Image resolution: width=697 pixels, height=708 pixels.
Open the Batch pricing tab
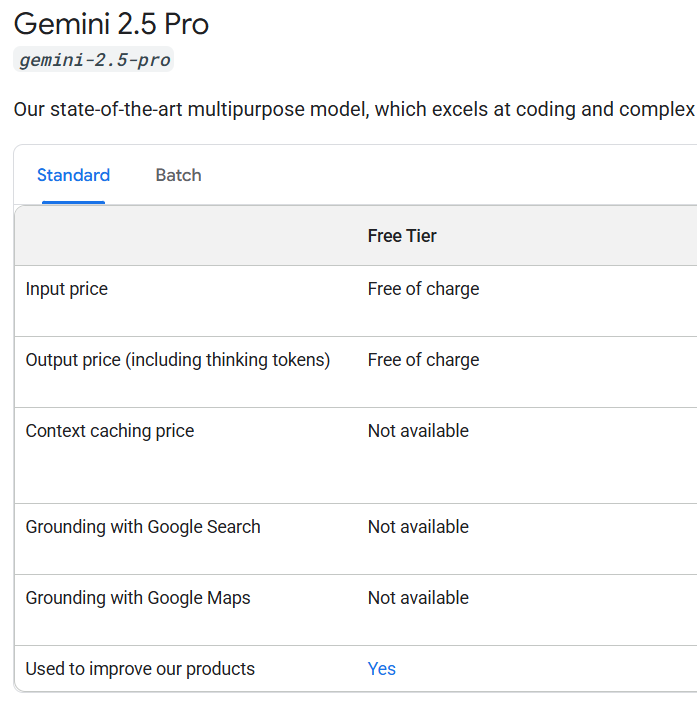click(178, 176)
